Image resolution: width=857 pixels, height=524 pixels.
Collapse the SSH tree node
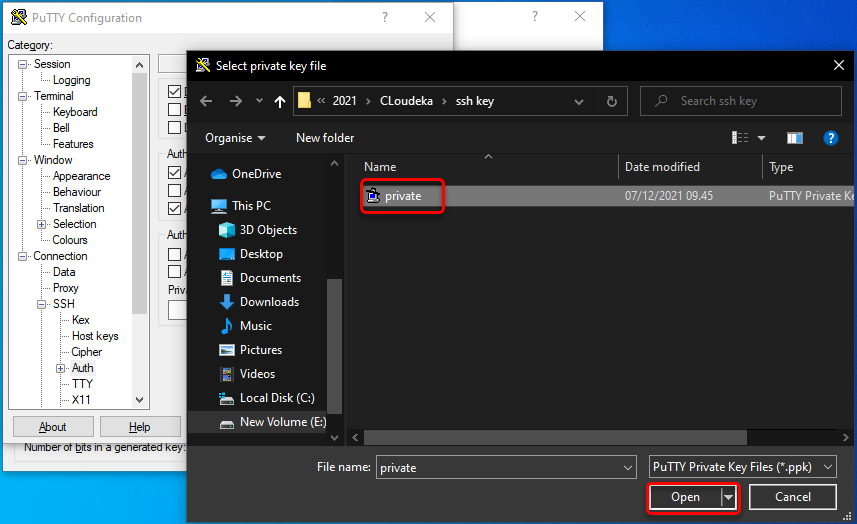pyautogui.click(x=42, y=304)
